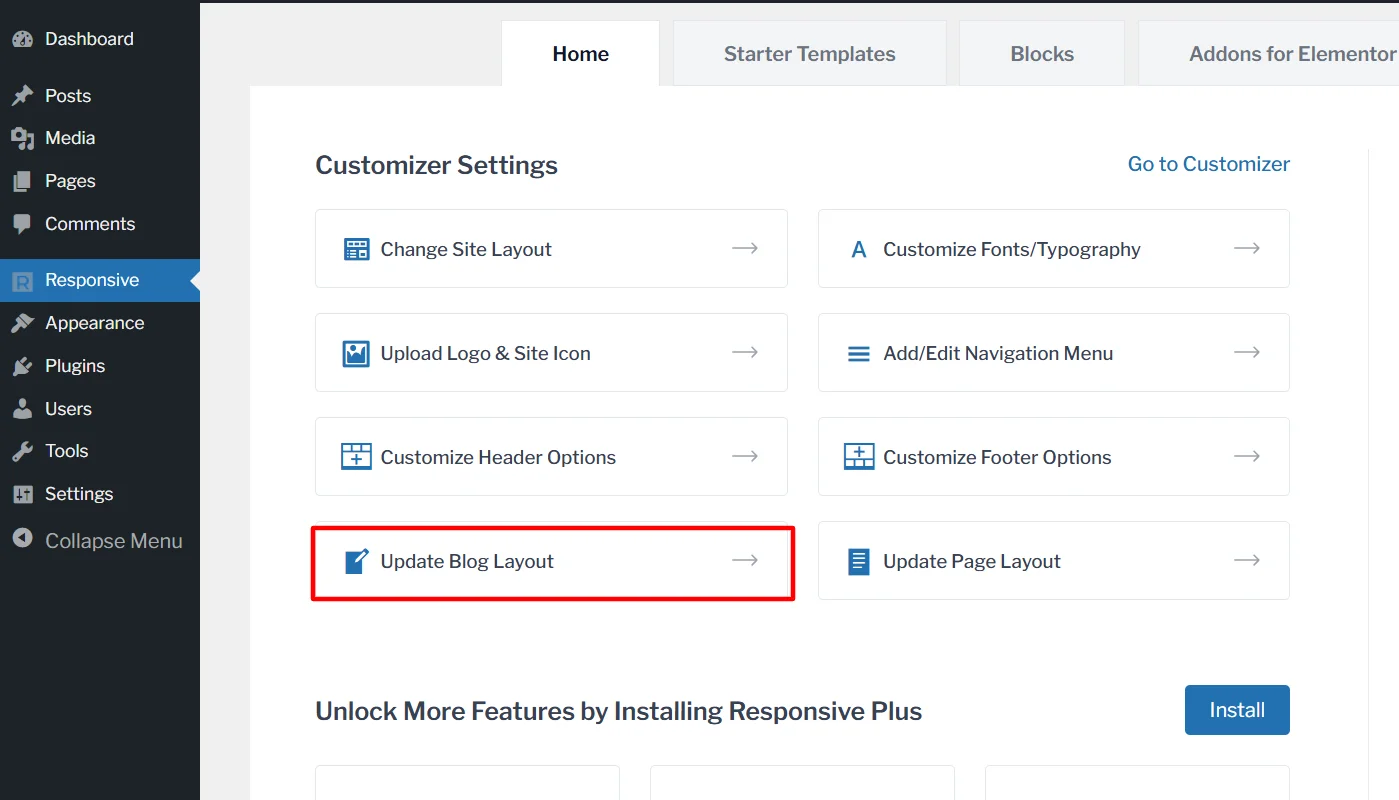Switch to the Home tab

click(580, 54)
